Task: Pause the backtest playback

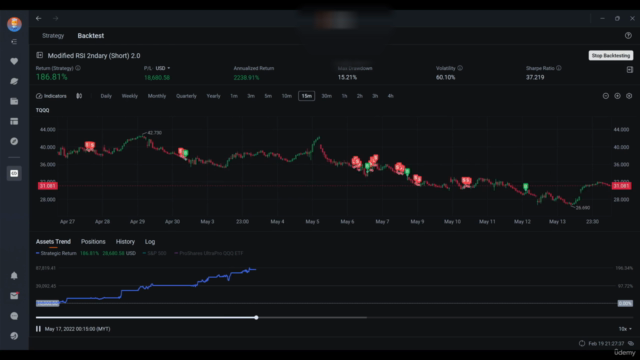Action: point(38,329)
